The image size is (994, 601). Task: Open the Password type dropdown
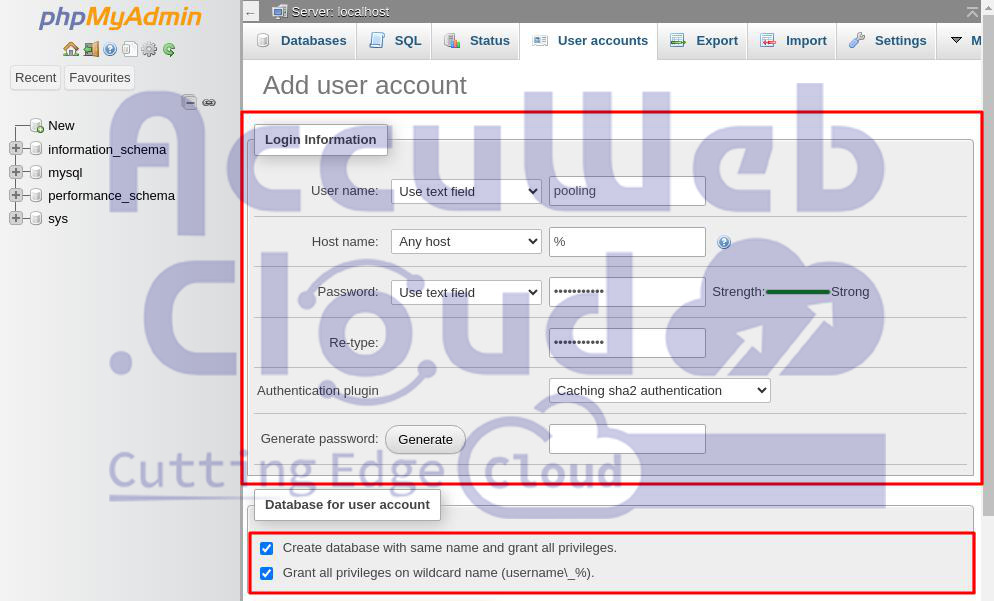coord(467,292)
